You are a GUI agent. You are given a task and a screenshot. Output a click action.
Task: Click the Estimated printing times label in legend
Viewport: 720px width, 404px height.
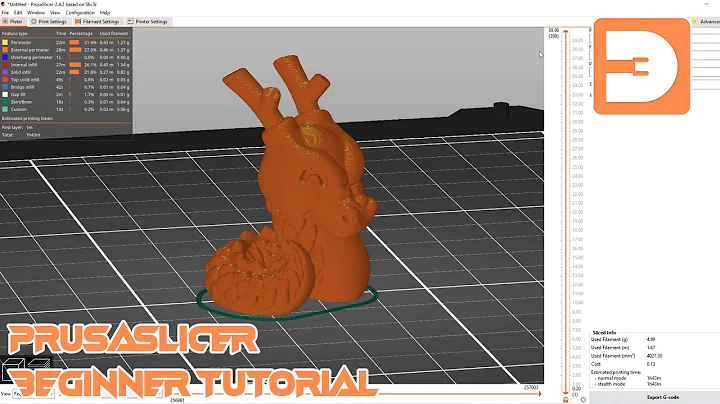click(28, 118)
